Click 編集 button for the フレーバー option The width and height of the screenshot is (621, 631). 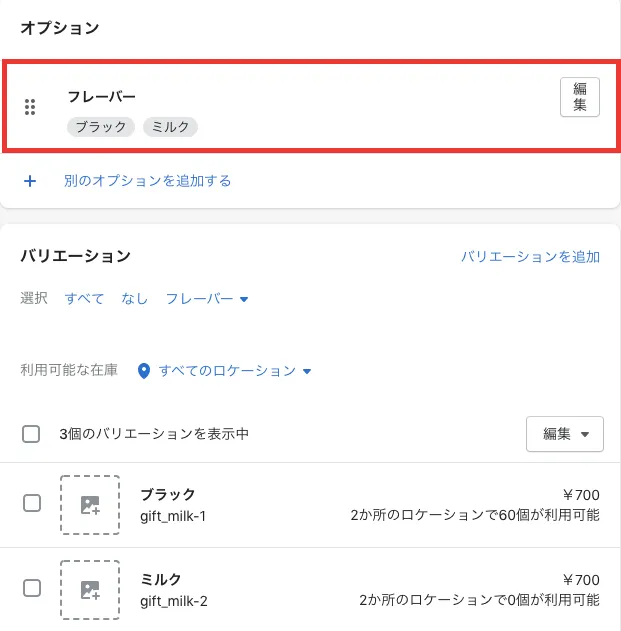click(580, 97)
